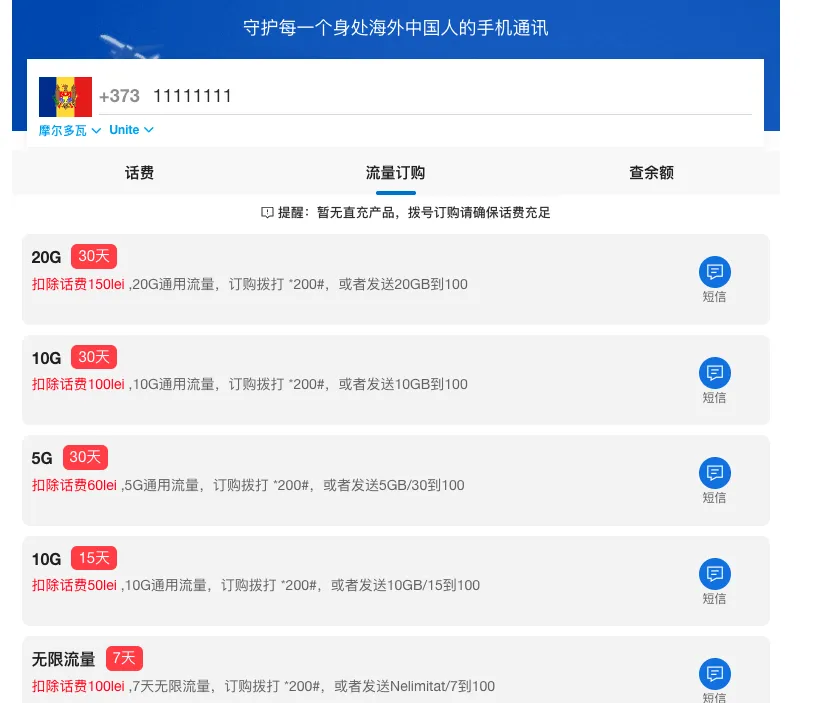Click the header slogan 守护每一个身处海外中国人的手机通讯
The width and height of the screenshot is (817, 703).
(395, 28)
